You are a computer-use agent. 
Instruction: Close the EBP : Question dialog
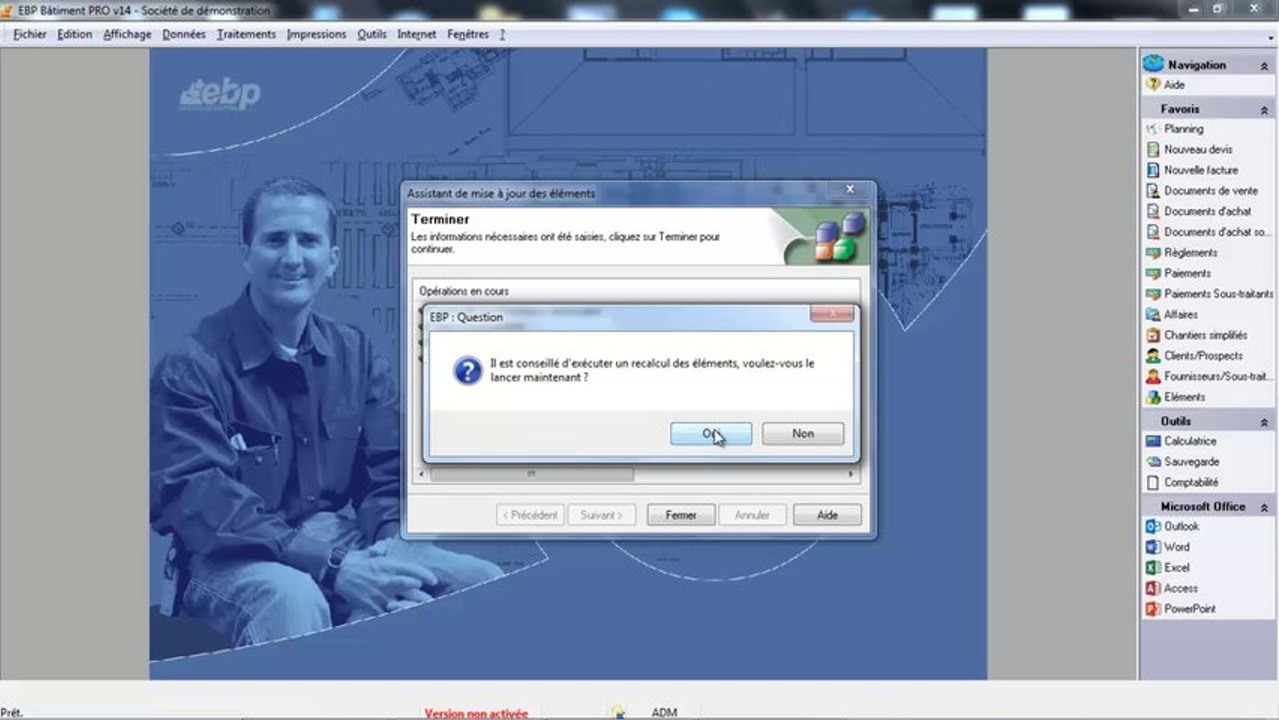click(x=832, y=315)
